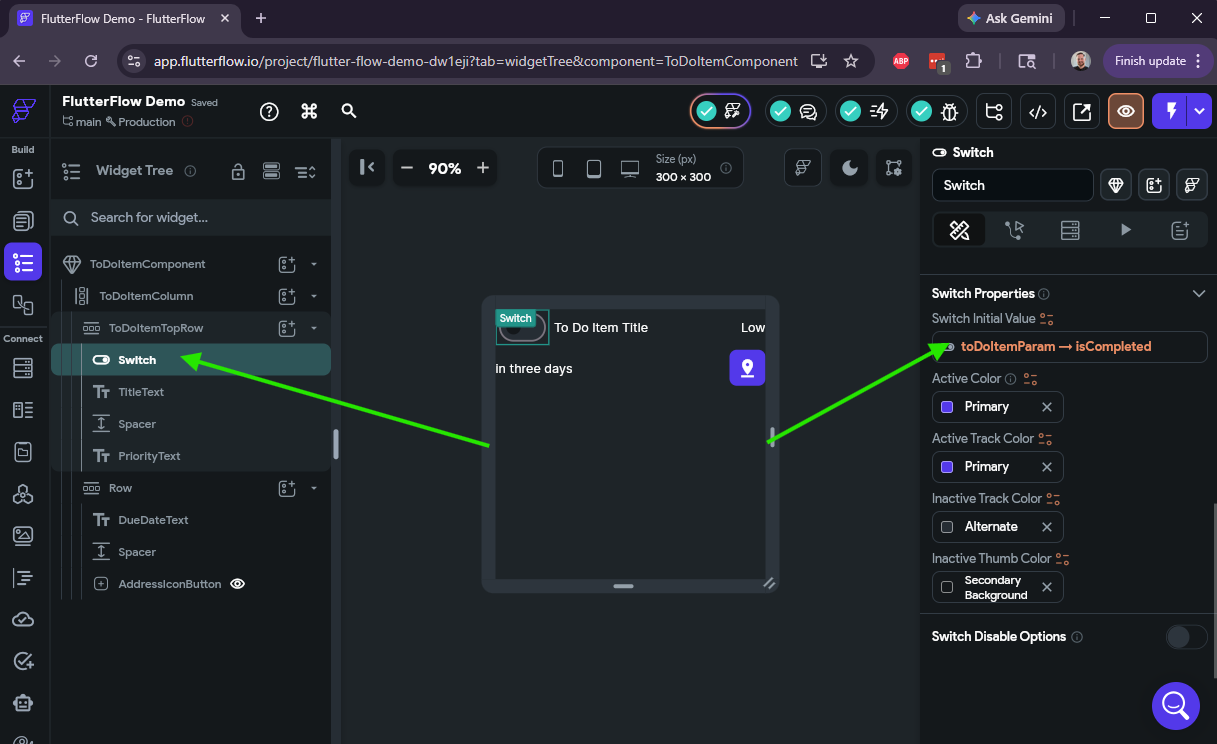
Task: Open the command palette icon
Action: [309, 111]
